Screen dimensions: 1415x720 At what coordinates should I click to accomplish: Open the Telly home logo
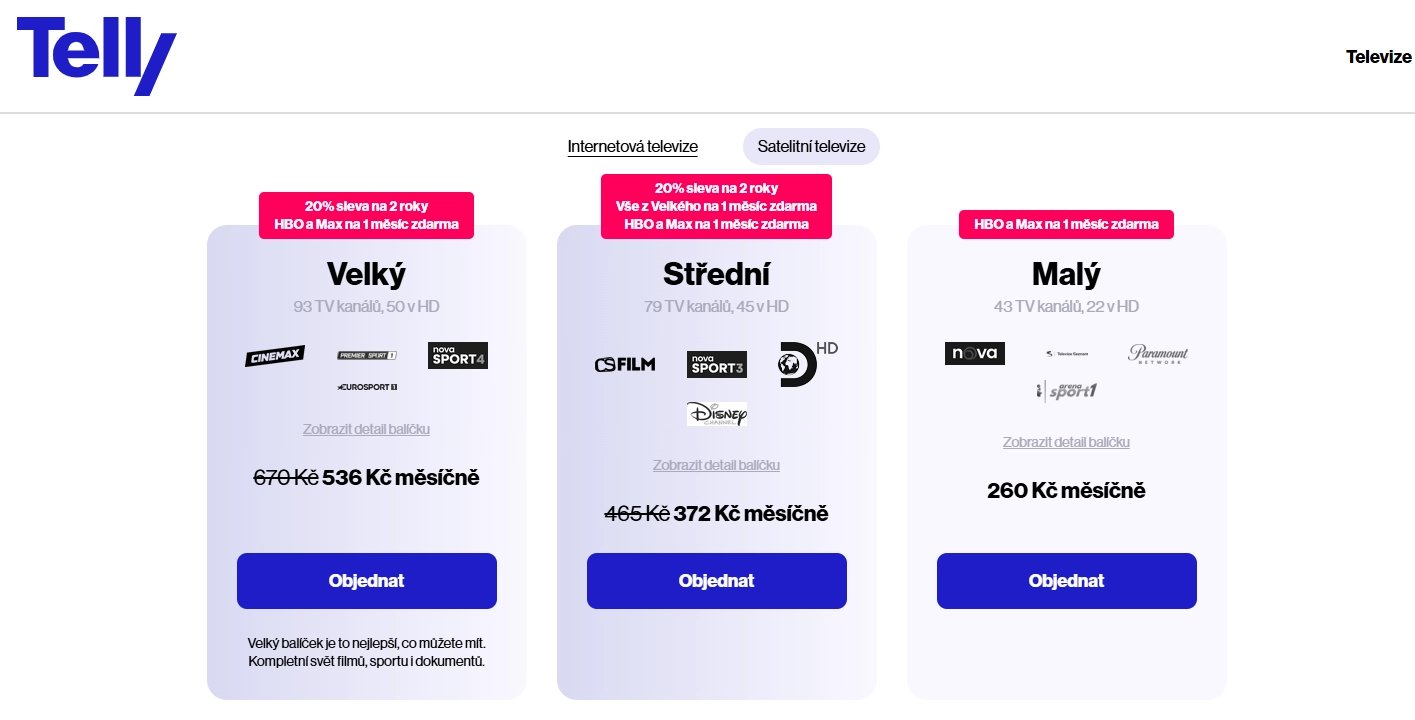point(95,55)
